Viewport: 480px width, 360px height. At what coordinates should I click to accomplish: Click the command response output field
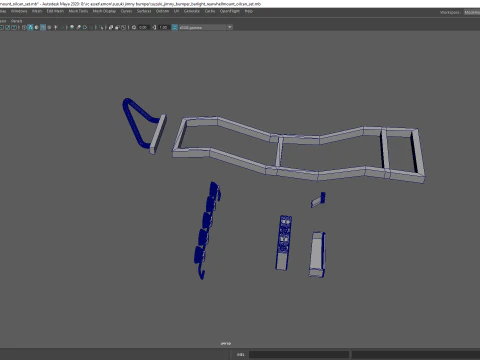click(x=416, y=355)
